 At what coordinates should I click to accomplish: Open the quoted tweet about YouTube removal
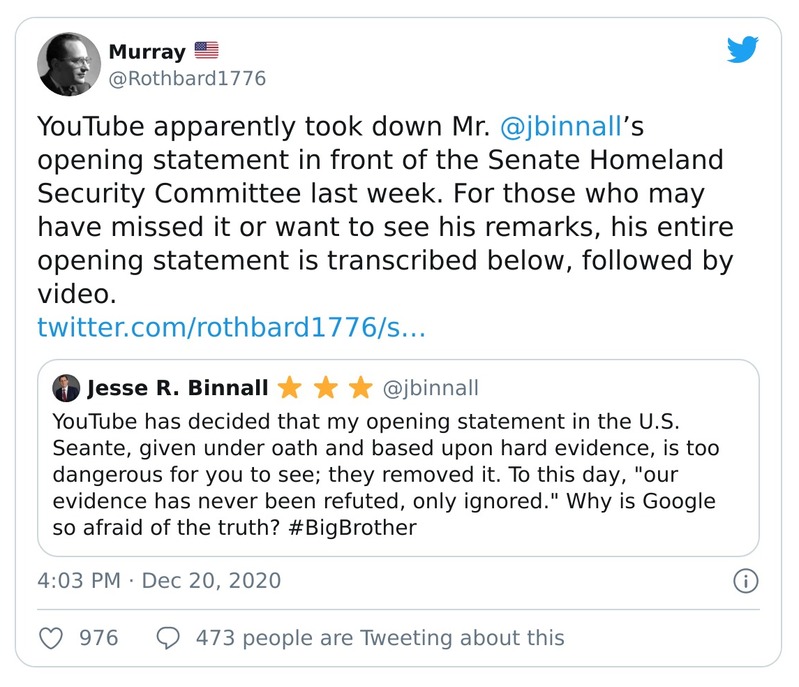[397, 470]
